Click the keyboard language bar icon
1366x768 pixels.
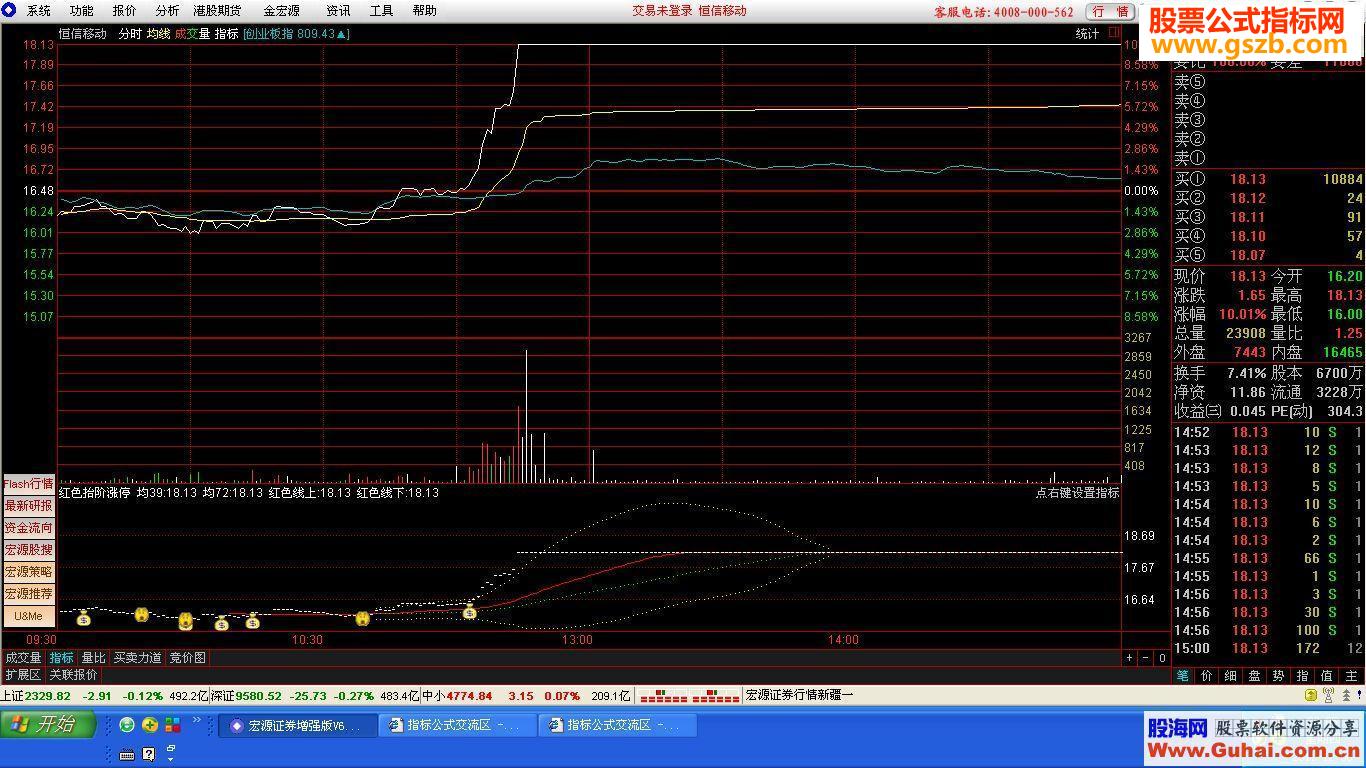click(127, 754)
